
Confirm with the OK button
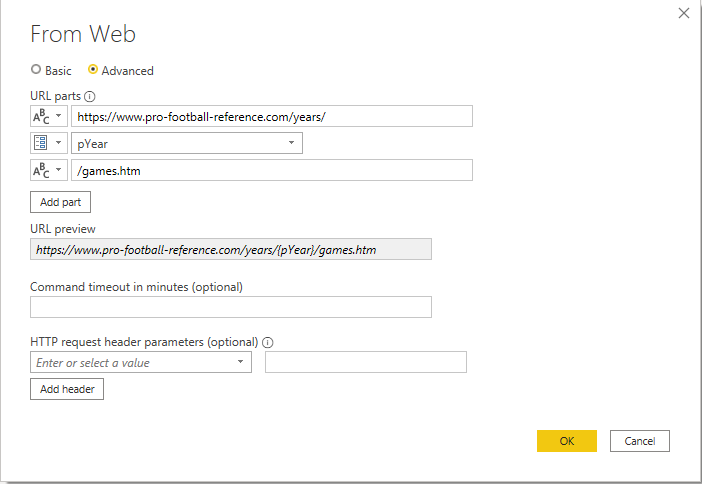point(566,441)
